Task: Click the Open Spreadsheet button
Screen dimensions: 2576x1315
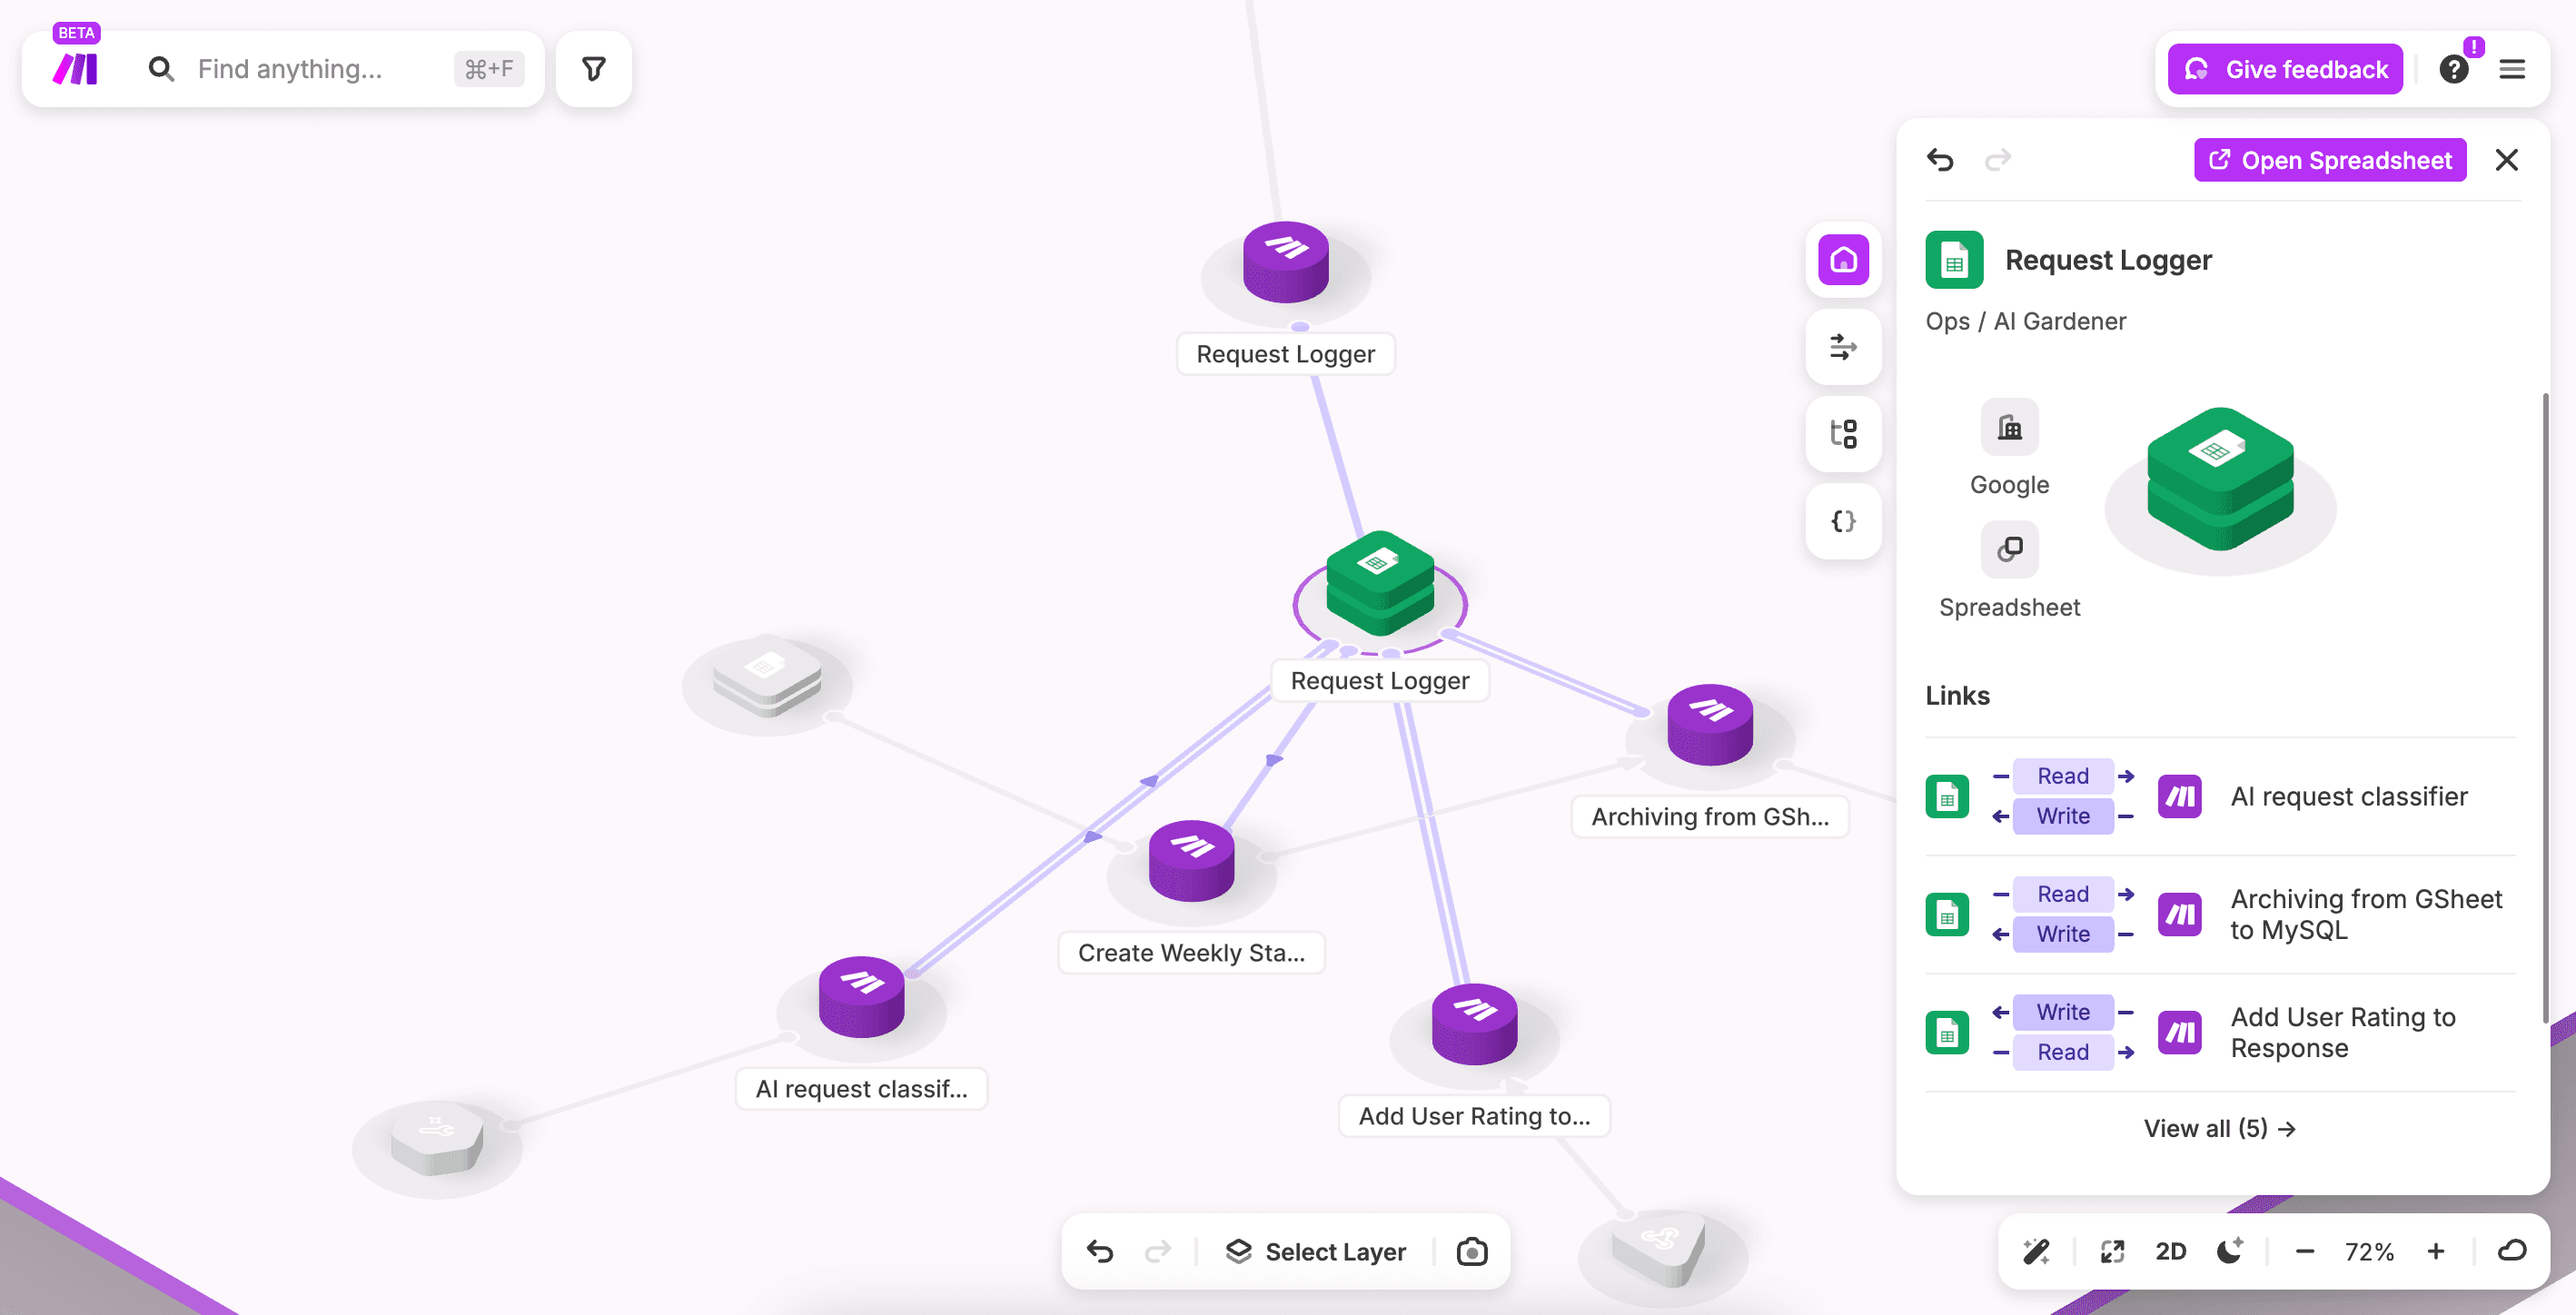Action: 2330,160
